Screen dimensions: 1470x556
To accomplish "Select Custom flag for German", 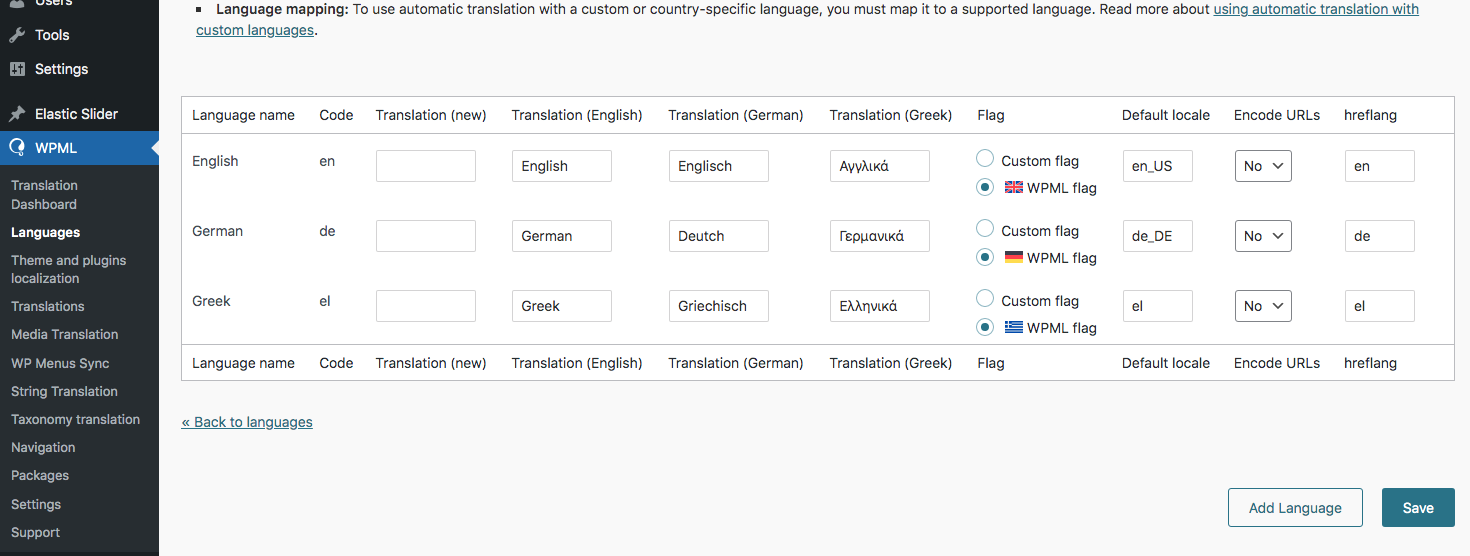I will pos(985,229).
